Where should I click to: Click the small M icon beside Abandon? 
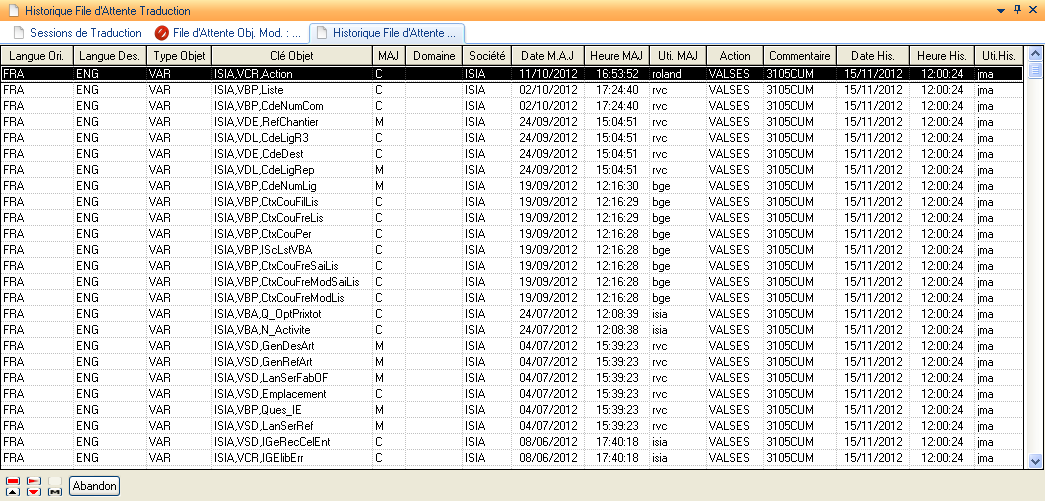pos(55,492)
